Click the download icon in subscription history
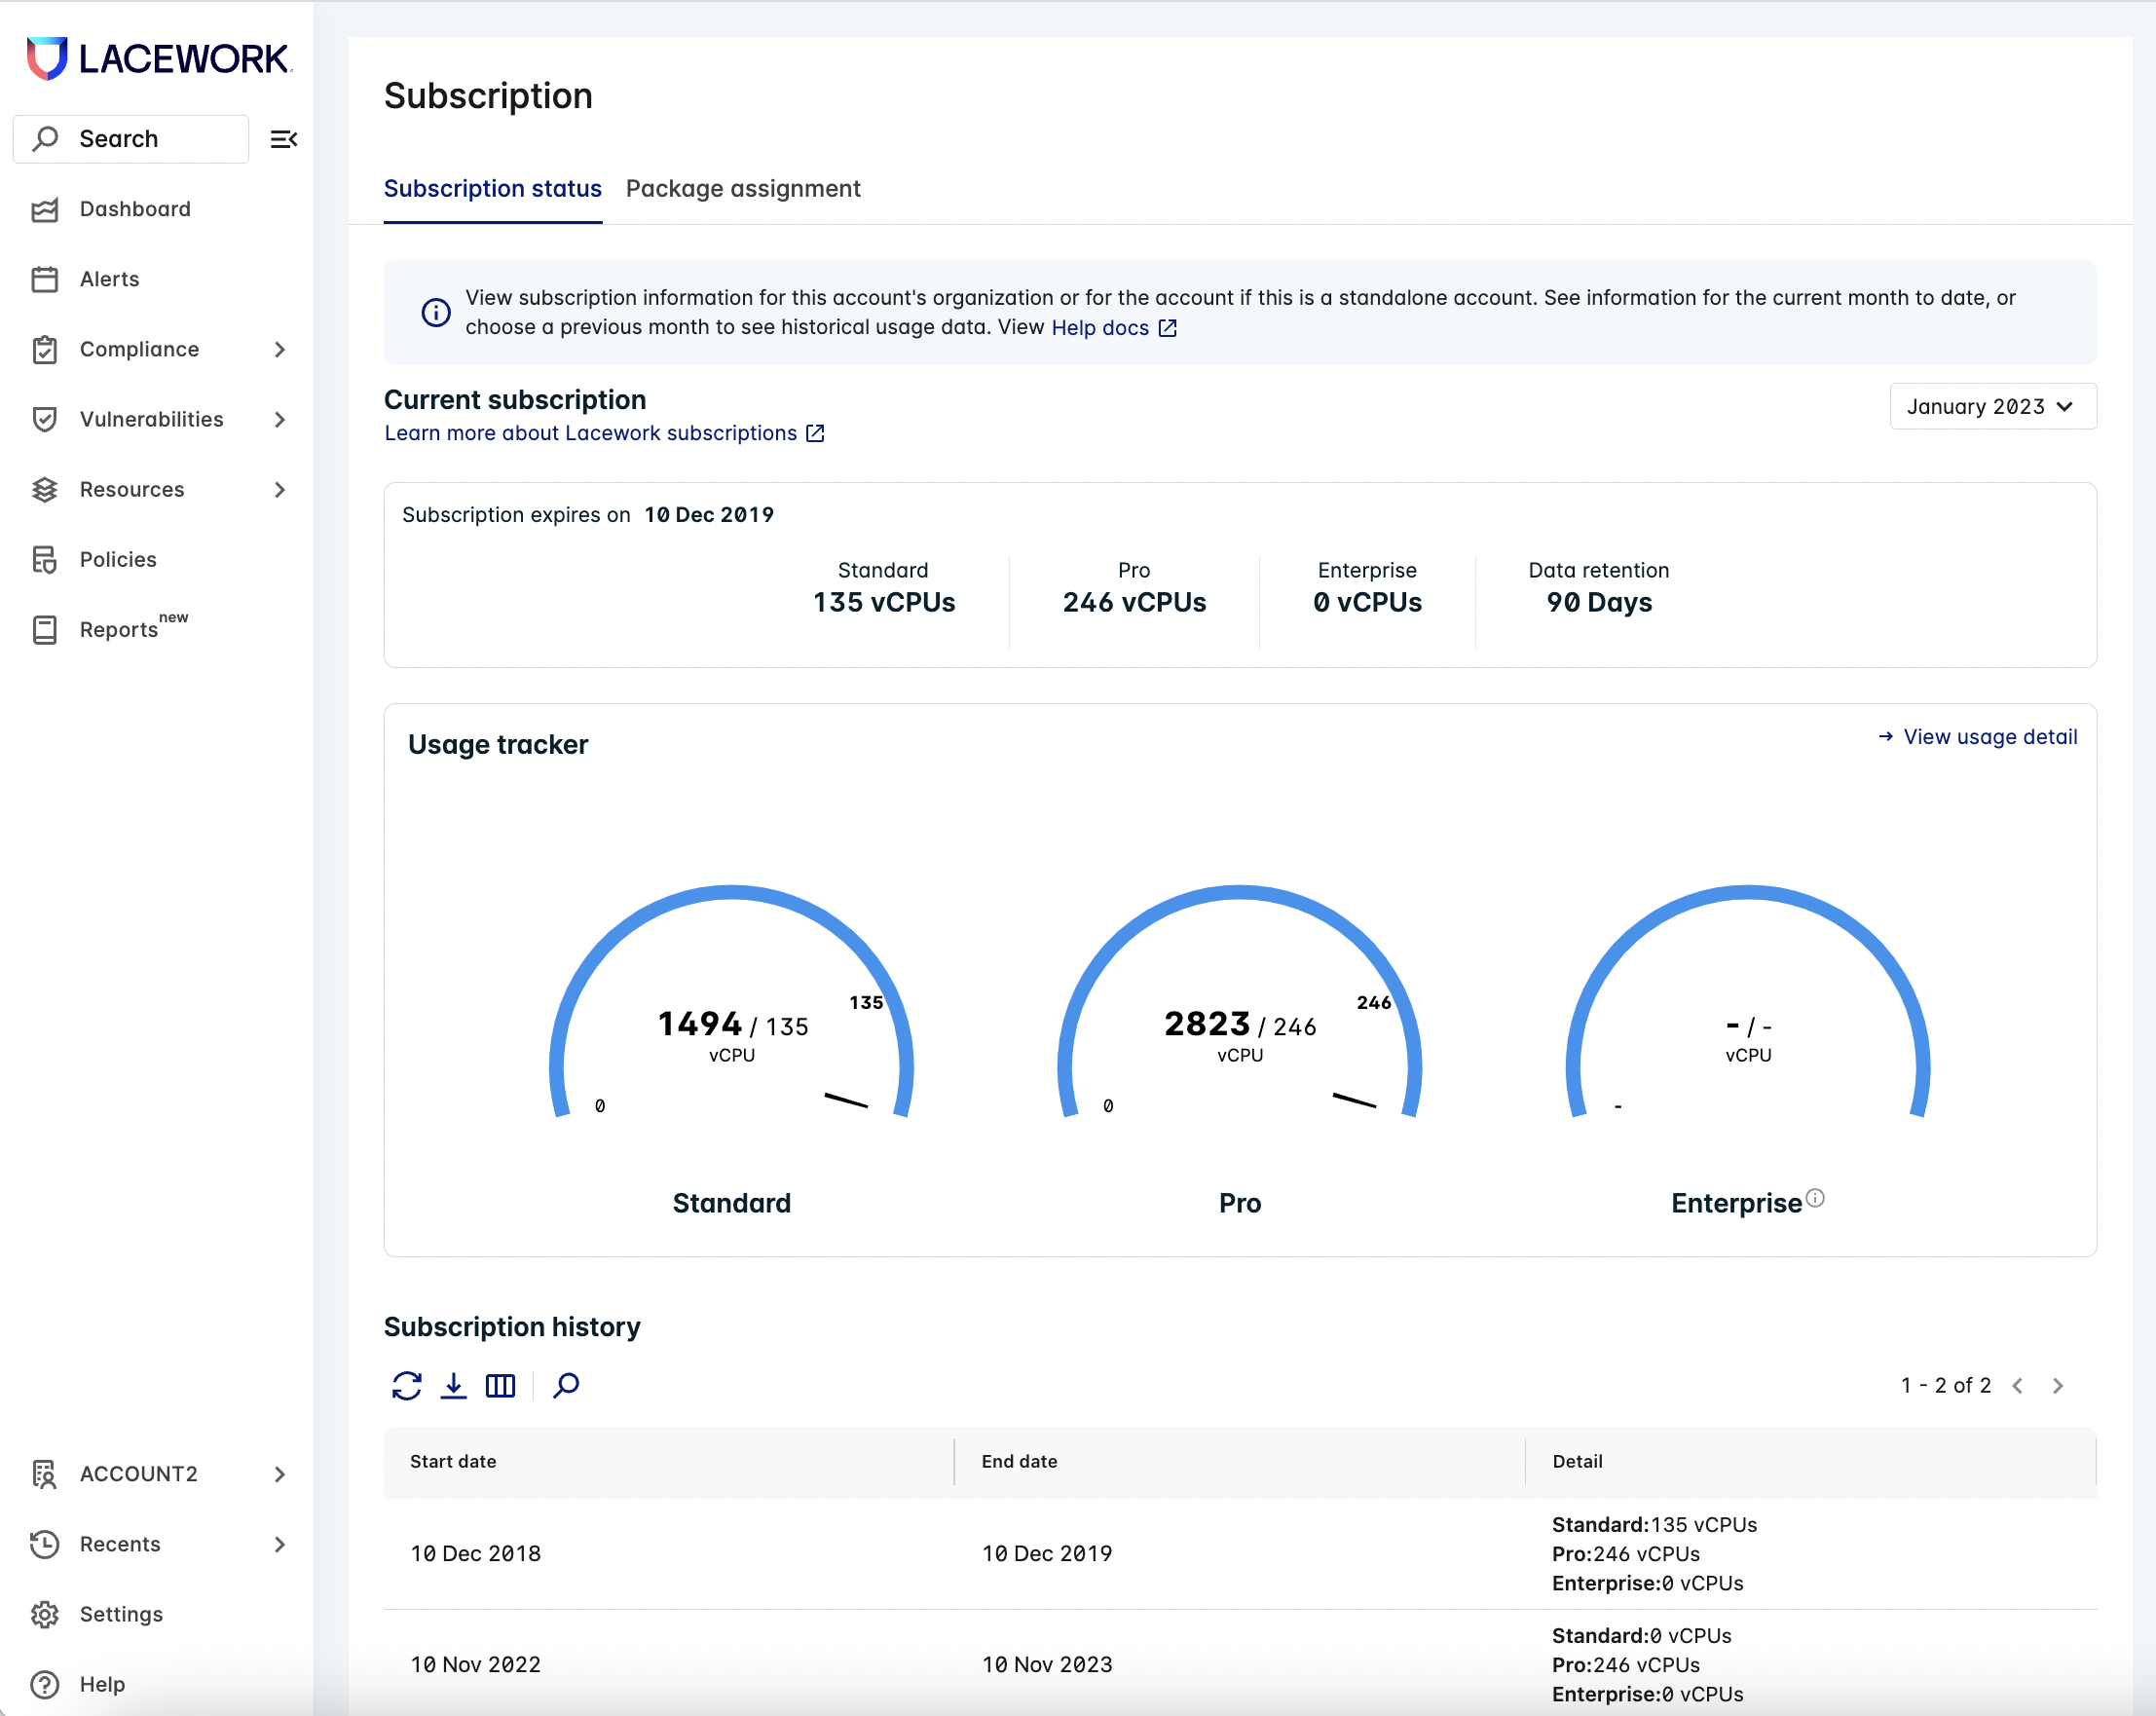Viewport: 2156px width, 1716px height. [453, 1385]
